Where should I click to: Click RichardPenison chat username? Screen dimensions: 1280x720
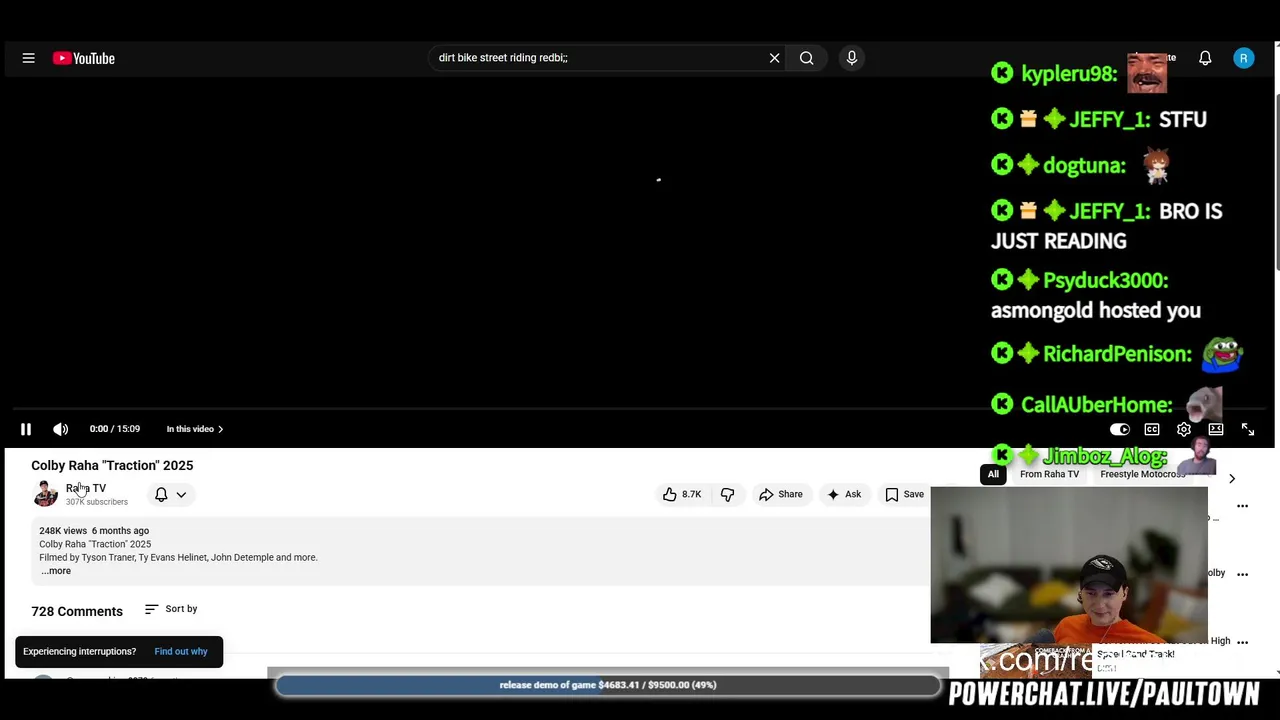click(x=1117, y=354)
